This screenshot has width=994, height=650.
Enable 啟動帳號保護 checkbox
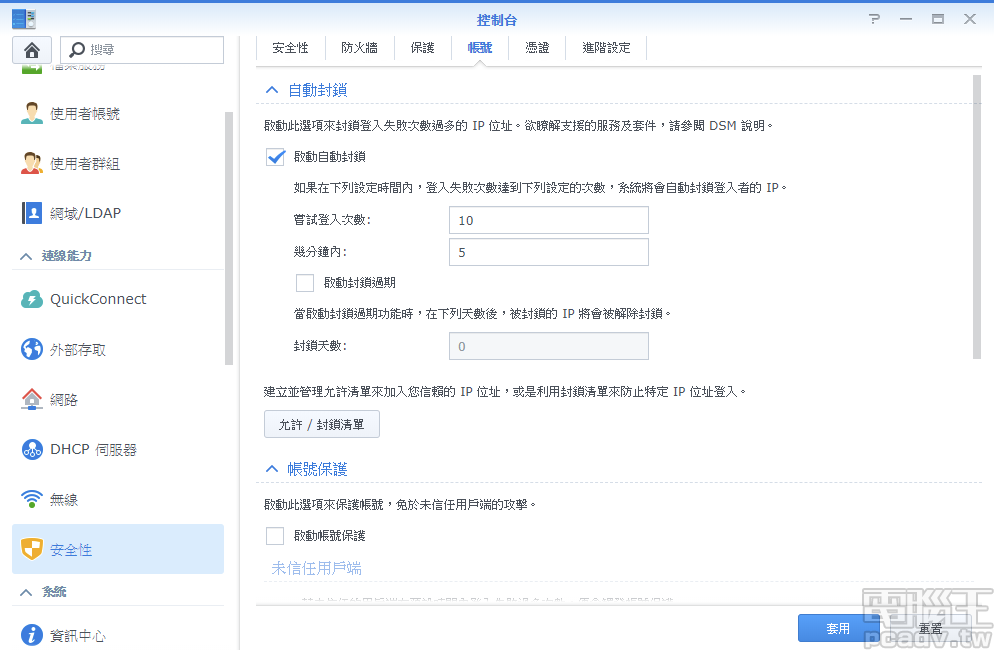pyautogui.click(x=274, y=536)
